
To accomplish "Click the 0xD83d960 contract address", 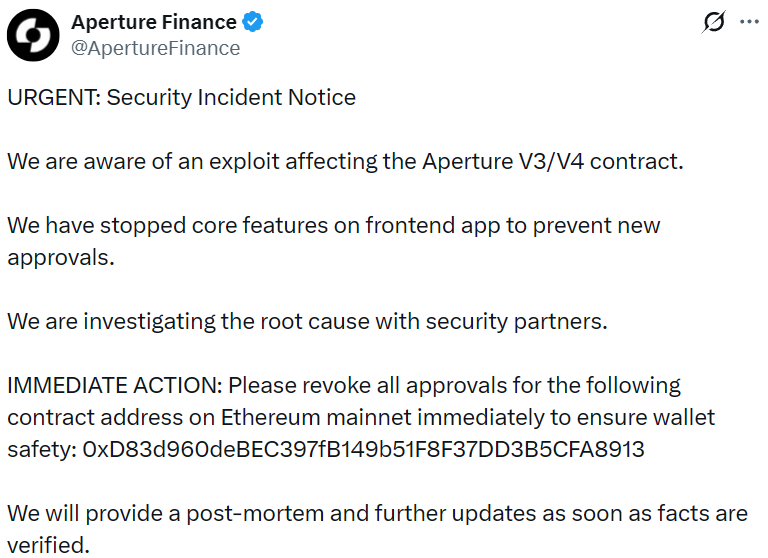I will pos(363,450).
